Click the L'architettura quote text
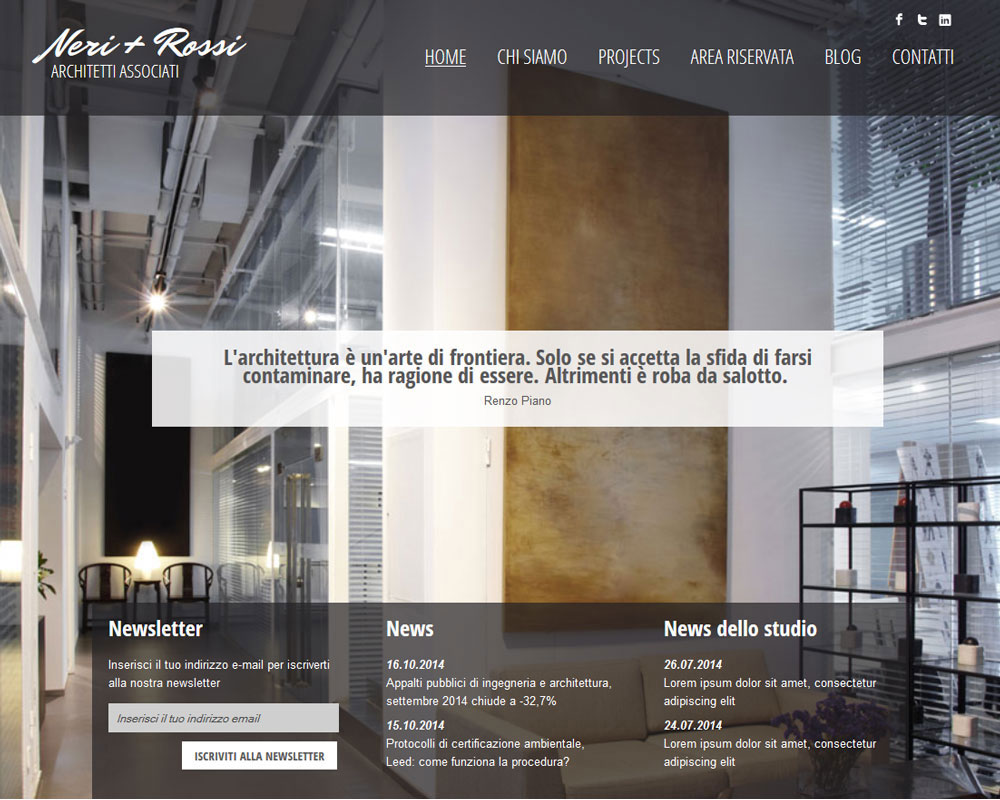Image resolution: width=1000 pixels, height=800 pixels. click(x=517, y=367)
